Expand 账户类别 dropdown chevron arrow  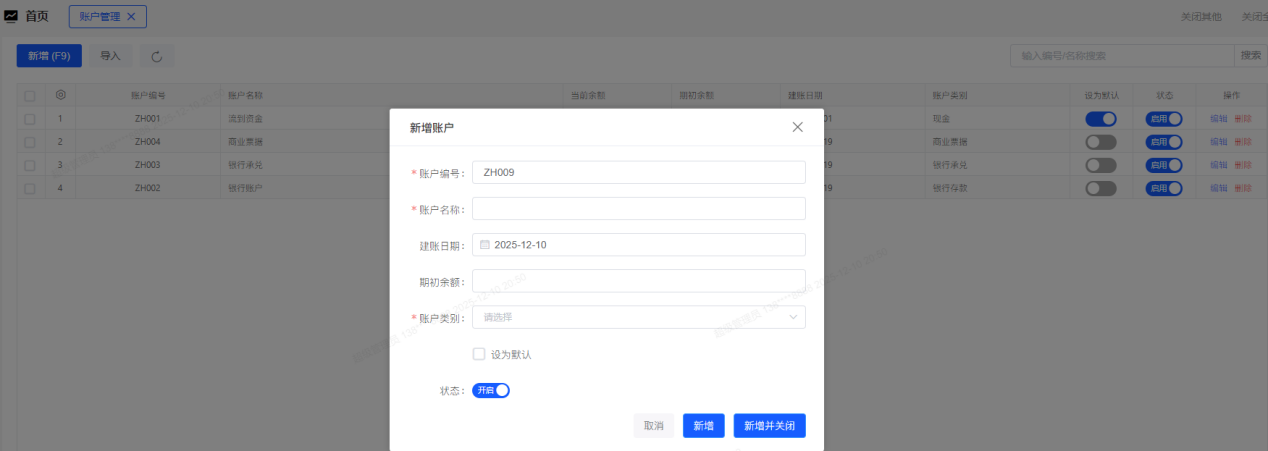793,317
